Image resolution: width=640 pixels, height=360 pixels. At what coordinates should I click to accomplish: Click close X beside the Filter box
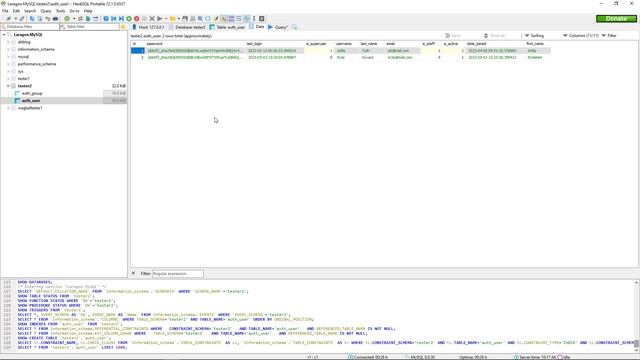point(133,273)
